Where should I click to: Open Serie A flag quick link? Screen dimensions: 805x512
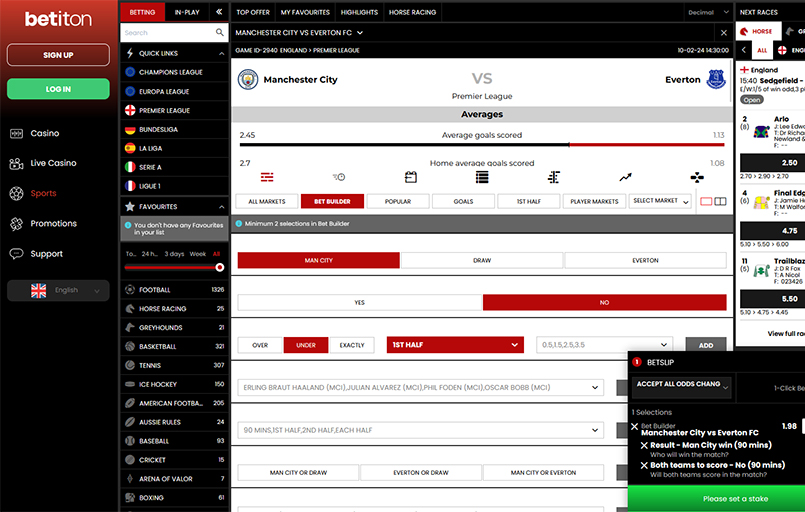tap(130, 167)
